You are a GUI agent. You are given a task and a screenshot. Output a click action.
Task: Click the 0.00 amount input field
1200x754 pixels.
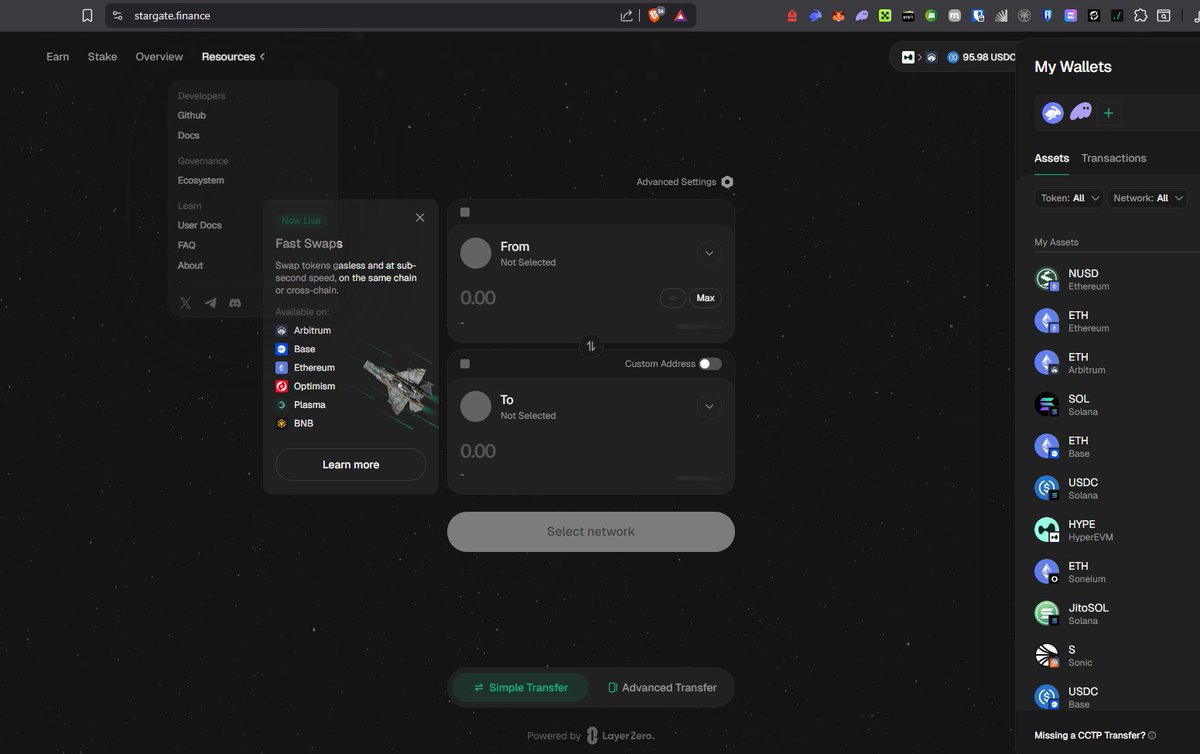pyautogui.click(x=478, y=297)
